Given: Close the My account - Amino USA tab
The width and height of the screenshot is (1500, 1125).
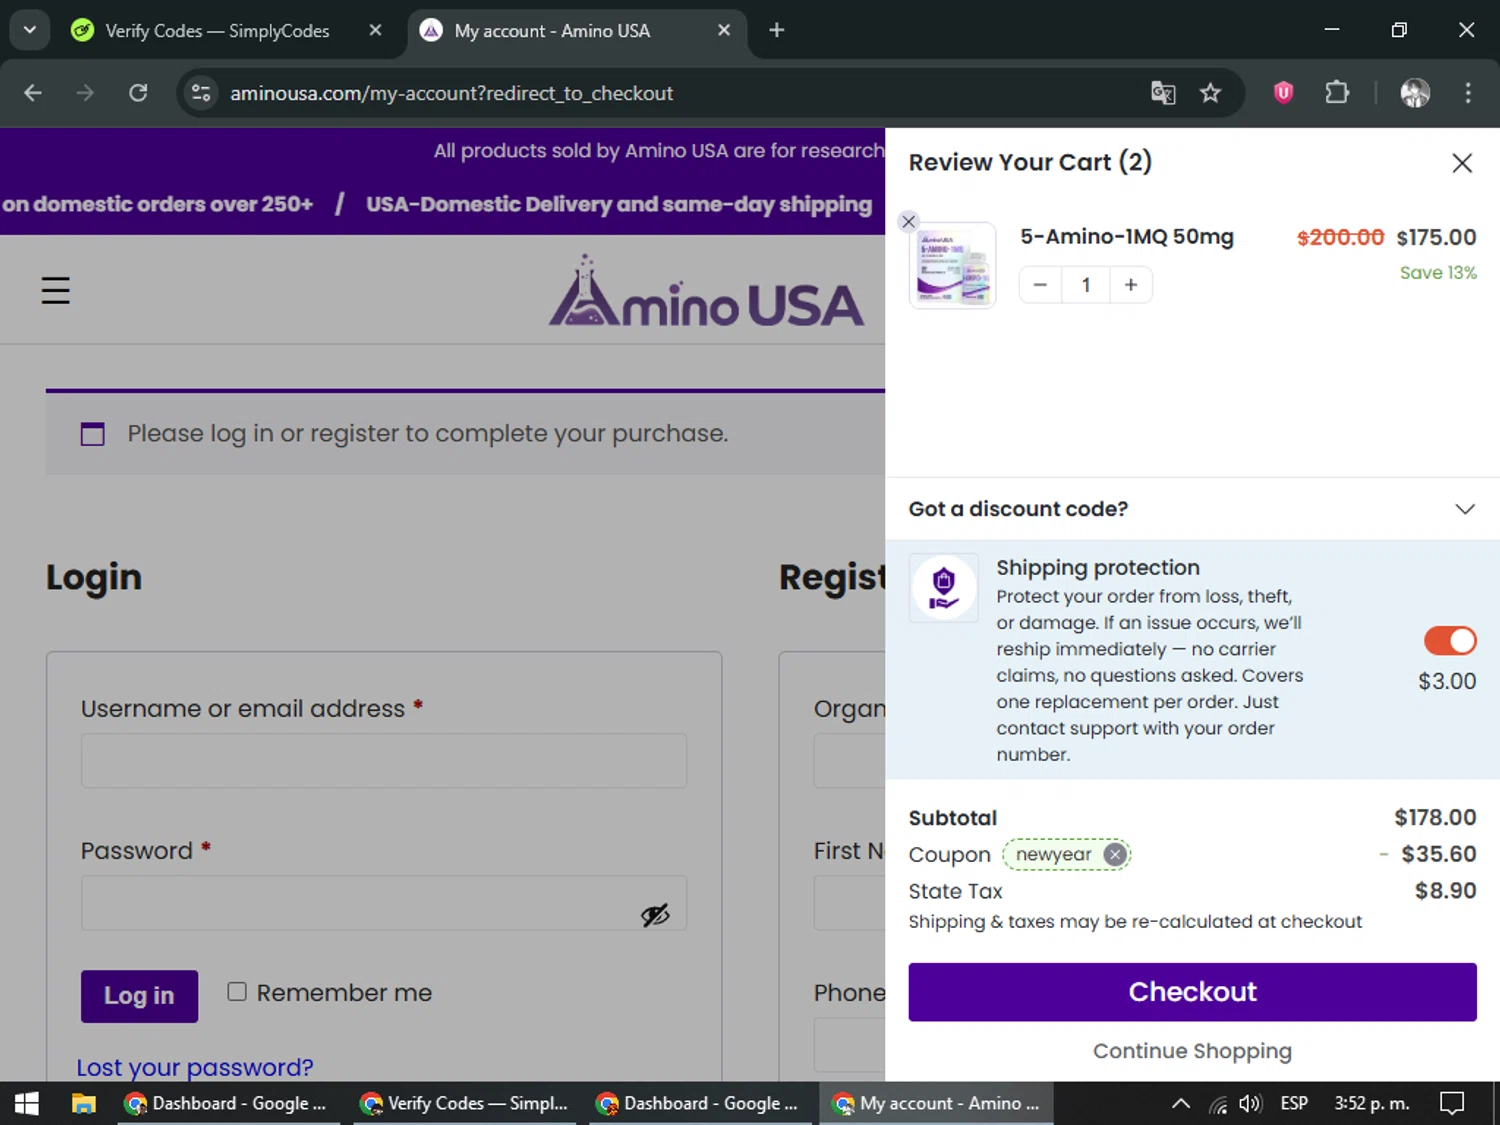Looking at the screenshot, I should (x=724, y=31).
